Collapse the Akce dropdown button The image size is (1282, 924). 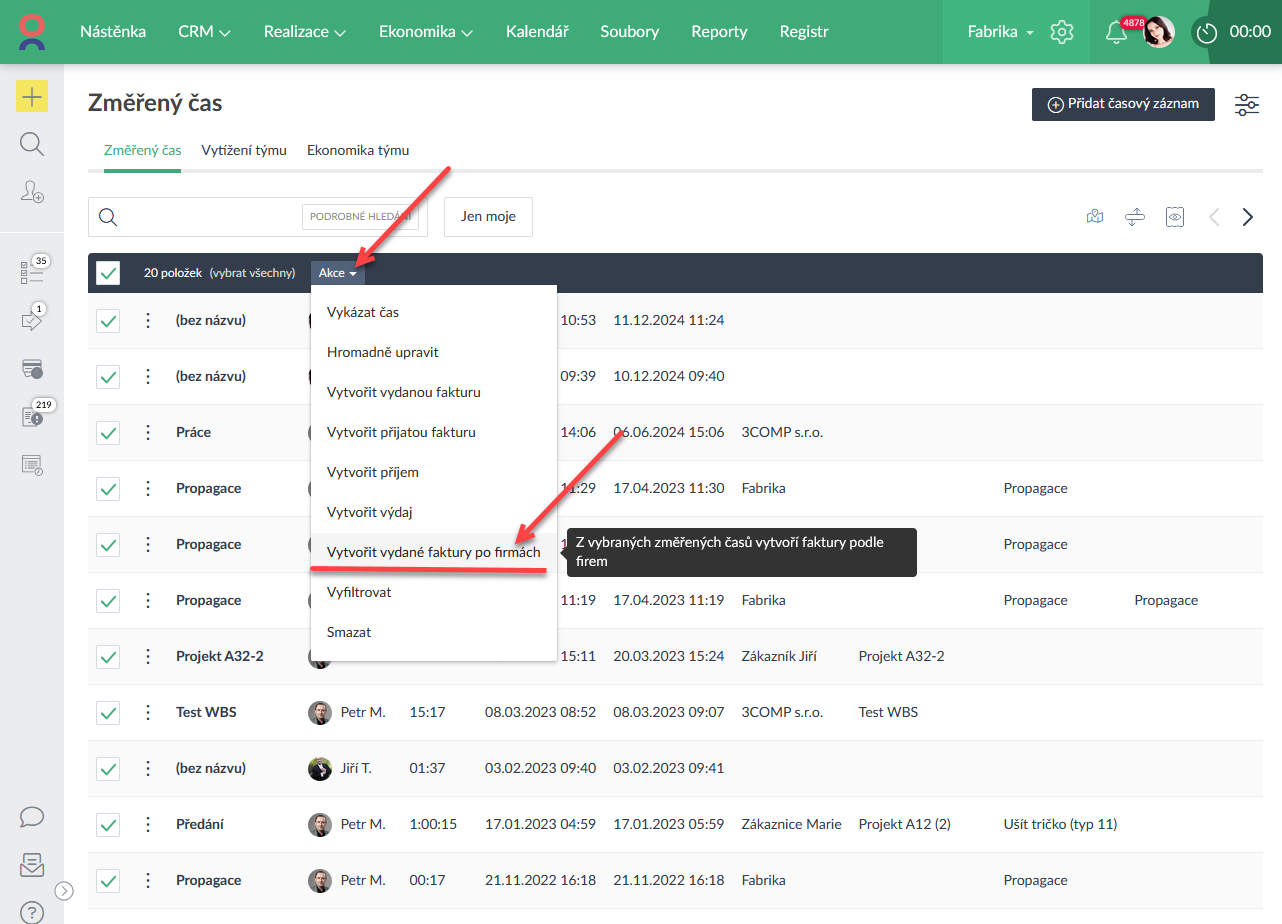[x=337, y=272]
